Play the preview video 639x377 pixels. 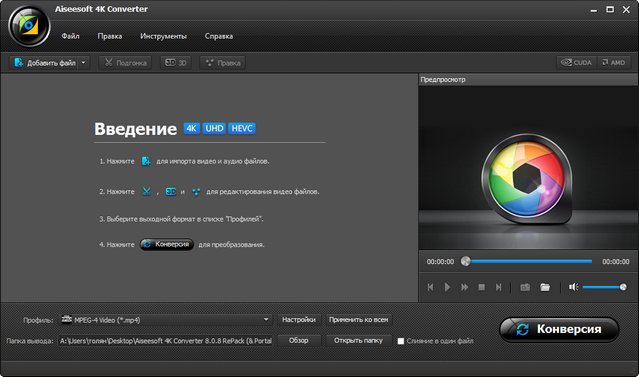point(447,287)
